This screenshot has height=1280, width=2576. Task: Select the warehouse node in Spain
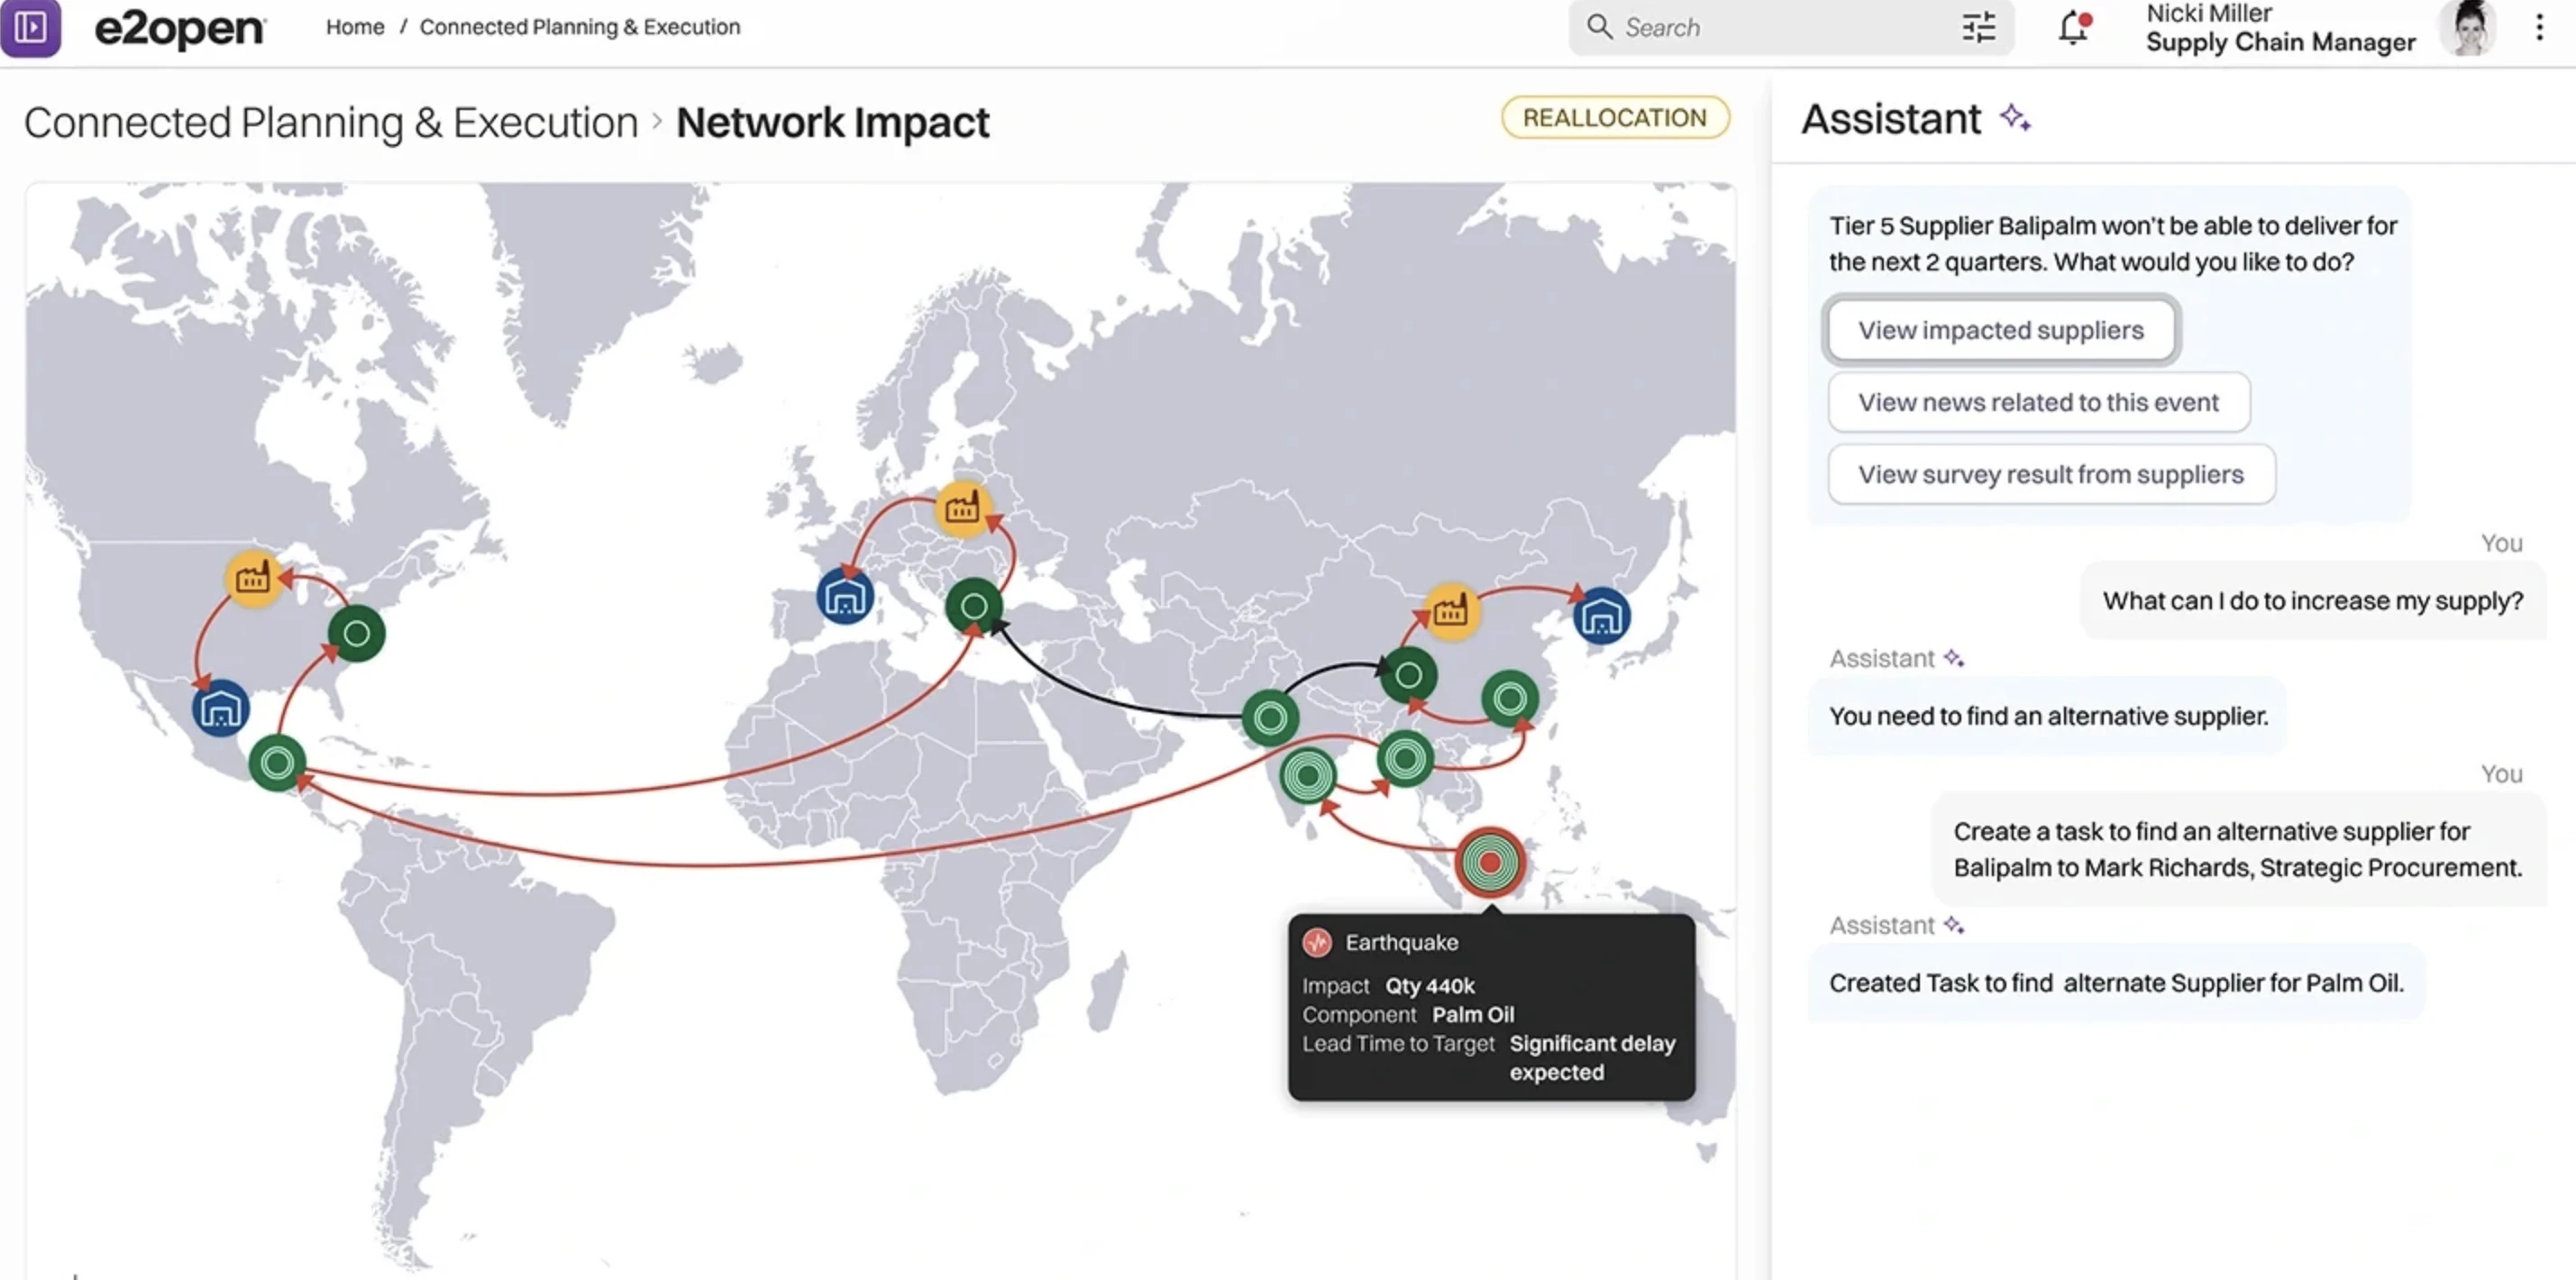(x=845, y=596)
